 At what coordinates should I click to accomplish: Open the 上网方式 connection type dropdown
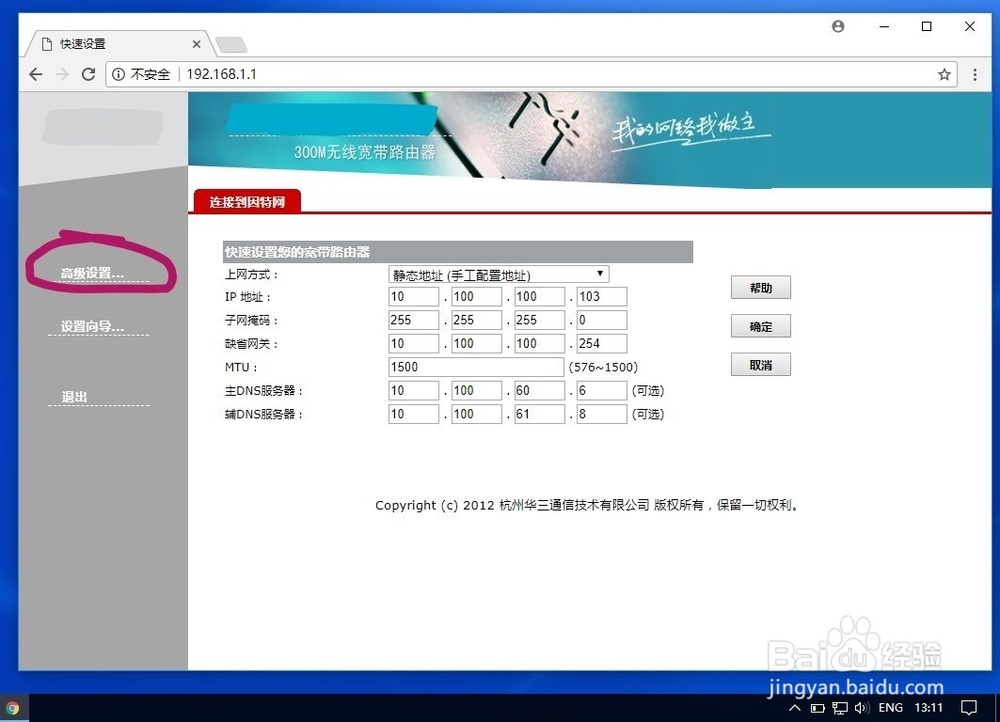pos(497,273)
